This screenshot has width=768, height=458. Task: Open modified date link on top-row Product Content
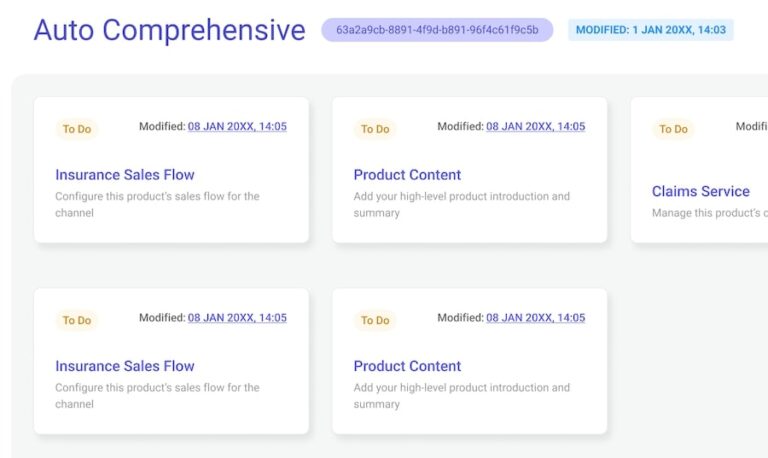tap(535, 127)
